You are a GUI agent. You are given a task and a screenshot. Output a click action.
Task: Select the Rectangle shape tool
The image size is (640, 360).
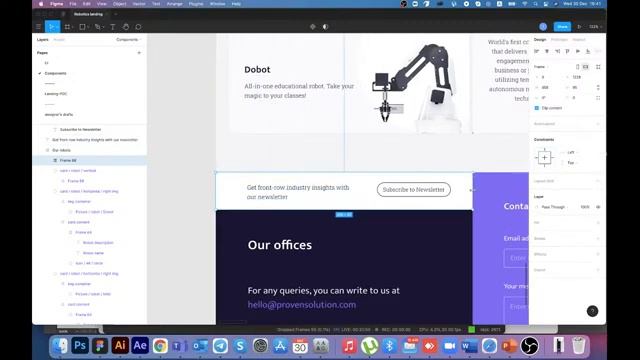click(x=82, y=27)
